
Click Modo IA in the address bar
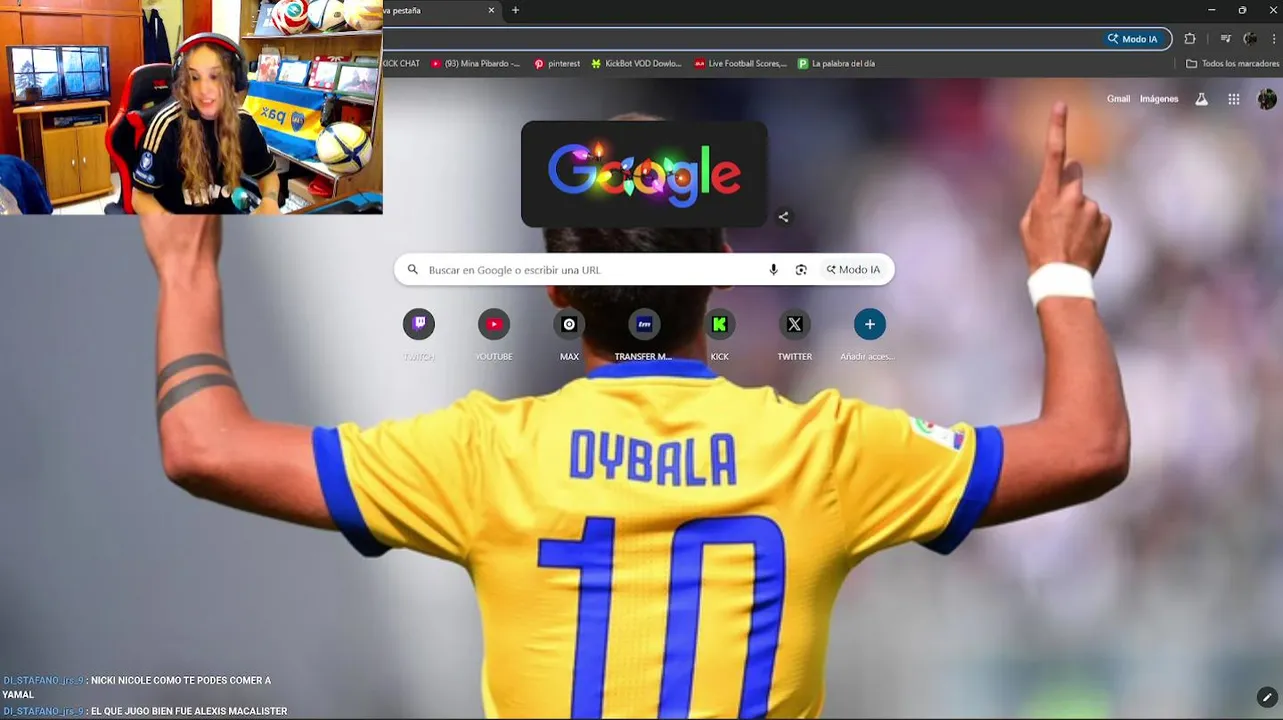pos(1132,39)
